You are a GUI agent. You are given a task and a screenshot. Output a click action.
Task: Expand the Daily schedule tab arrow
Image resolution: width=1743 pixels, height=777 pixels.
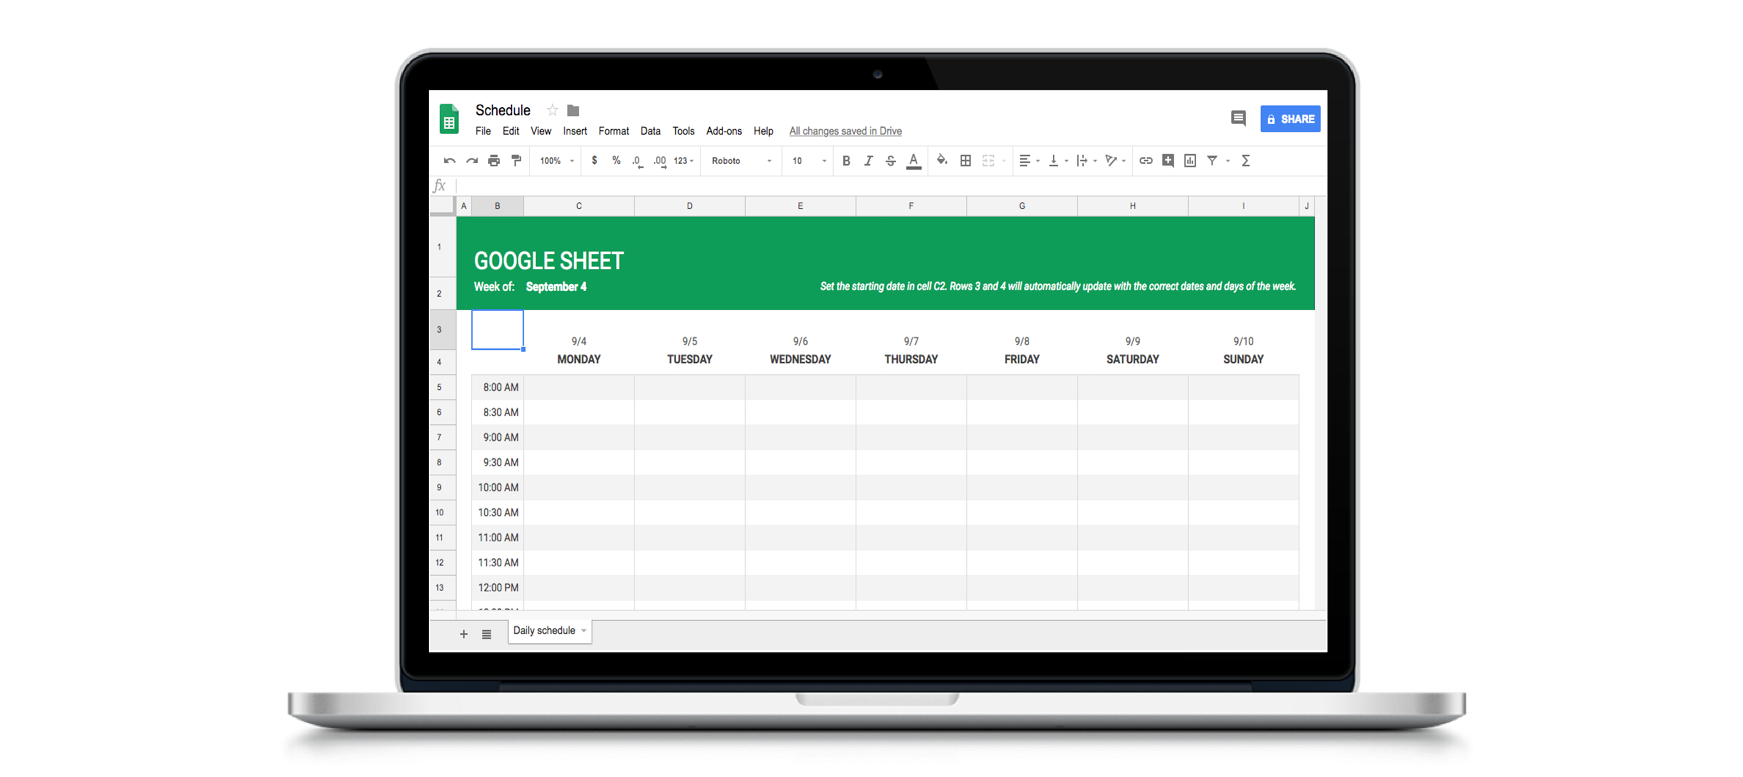[x=584, y=631]
